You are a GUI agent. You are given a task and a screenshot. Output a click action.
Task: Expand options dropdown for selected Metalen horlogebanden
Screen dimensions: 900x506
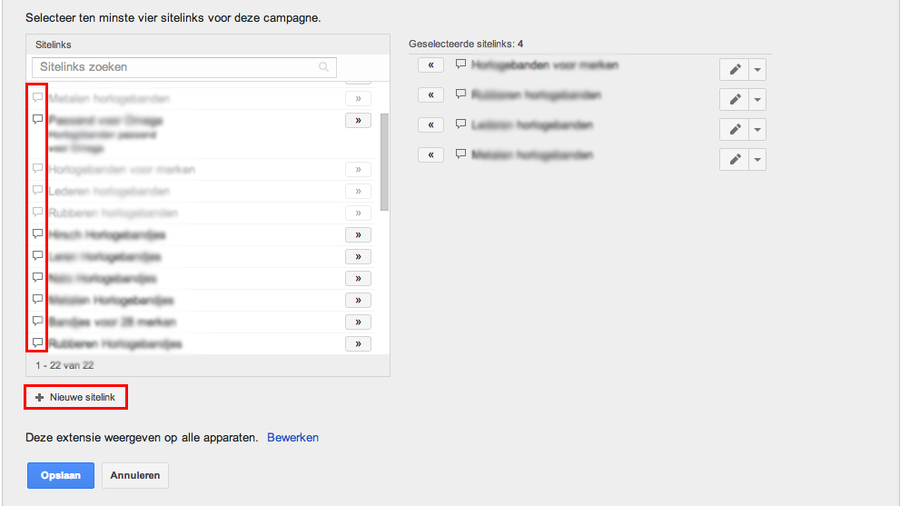coord(757,160)
